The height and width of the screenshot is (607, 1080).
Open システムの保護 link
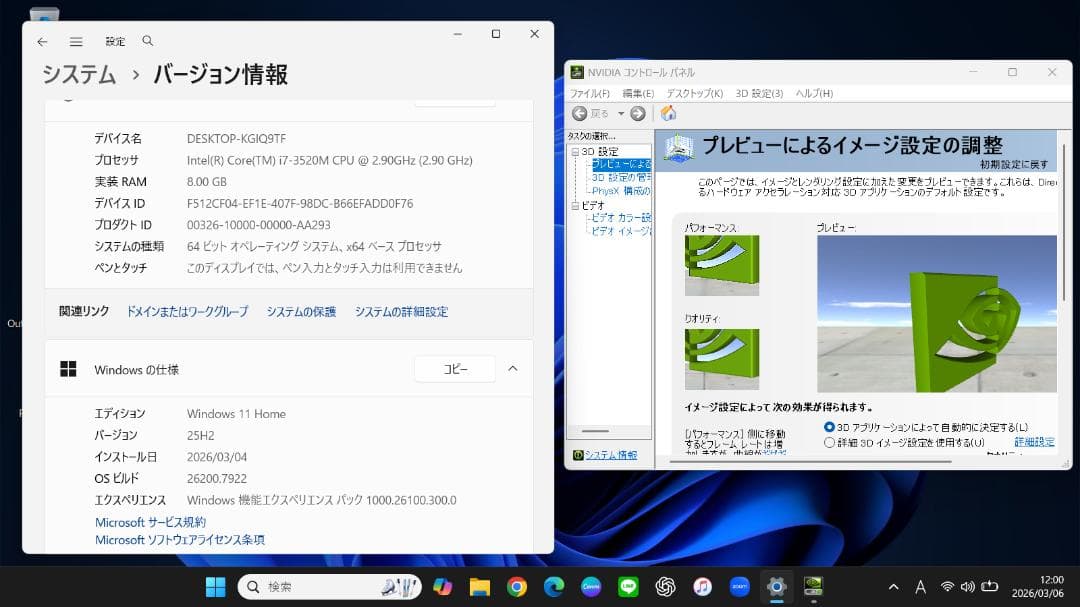(x=301, y=311)
